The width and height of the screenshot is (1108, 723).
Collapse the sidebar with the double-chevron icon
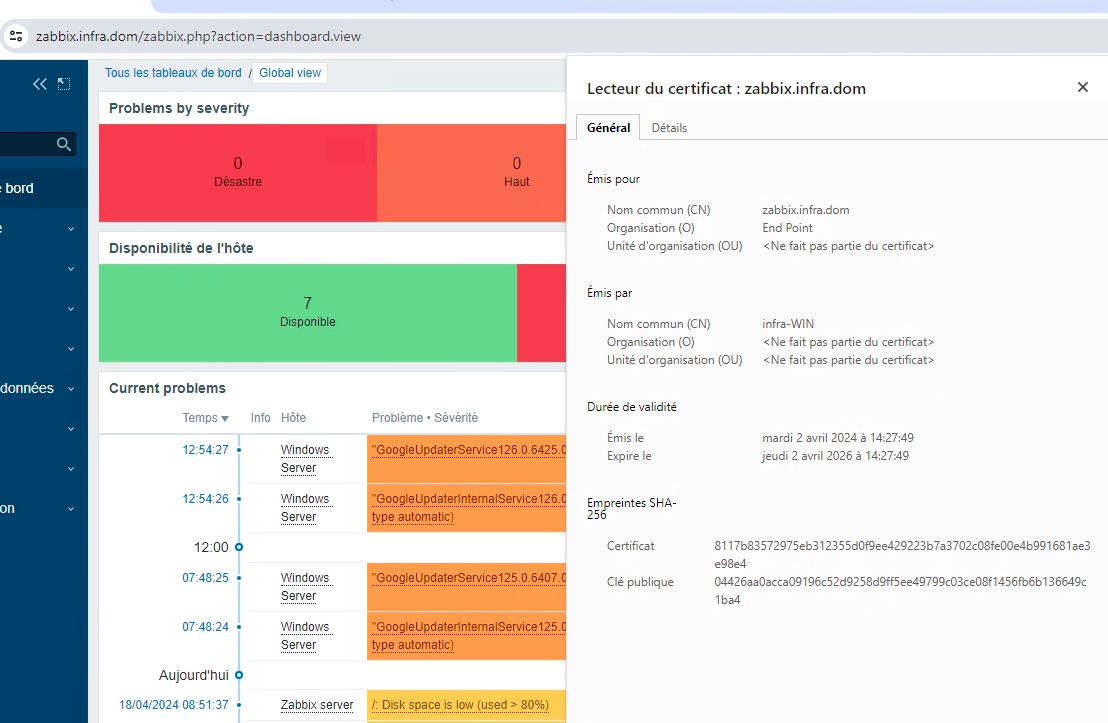click(x=40, y=84)
